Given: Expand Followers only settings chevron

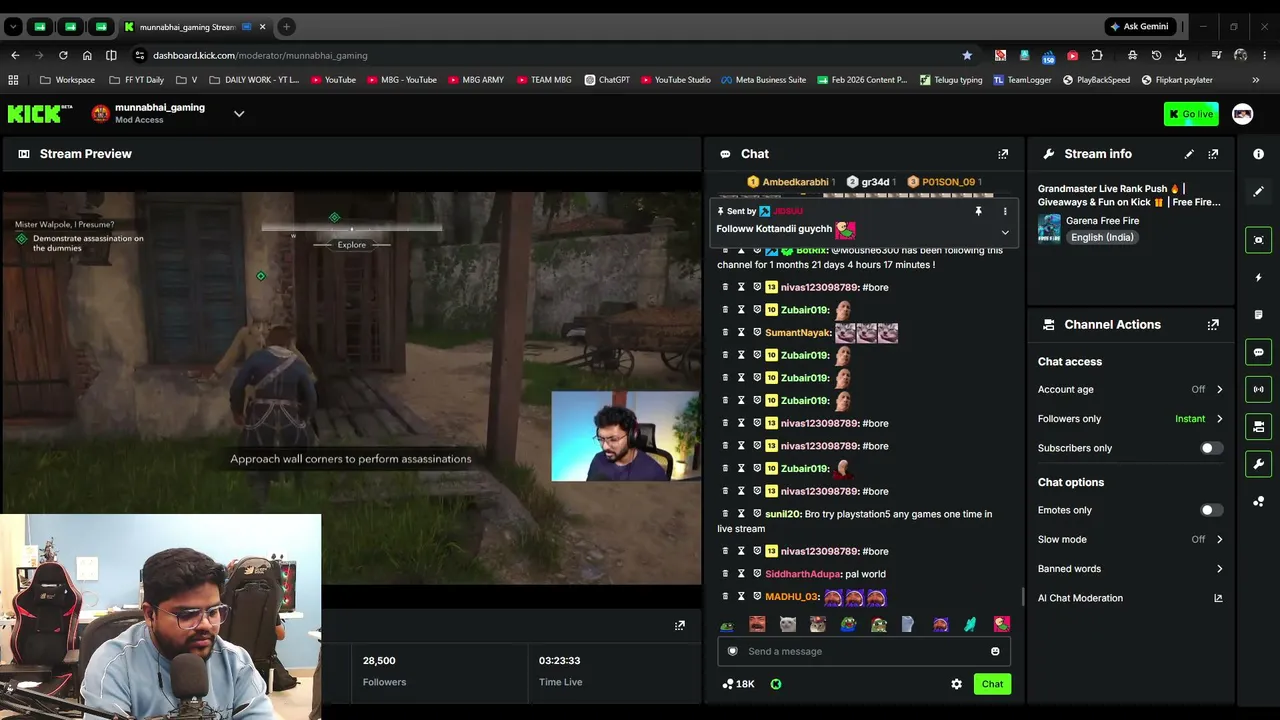Looking at the screenshot, I should 1219,419.
